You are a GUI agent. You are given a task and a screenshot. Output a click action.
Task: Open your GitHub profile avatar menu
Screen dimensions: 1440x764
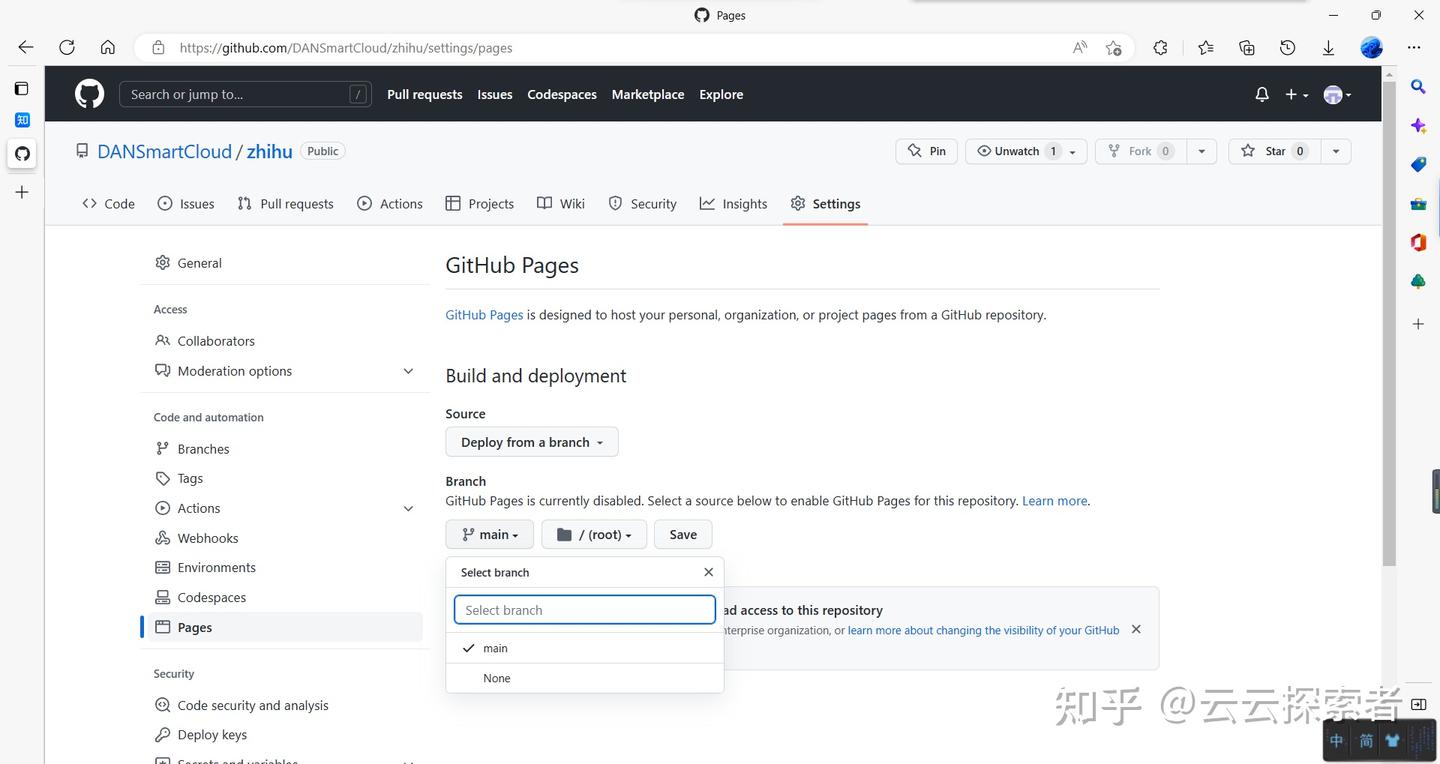tap(1333, 94)
